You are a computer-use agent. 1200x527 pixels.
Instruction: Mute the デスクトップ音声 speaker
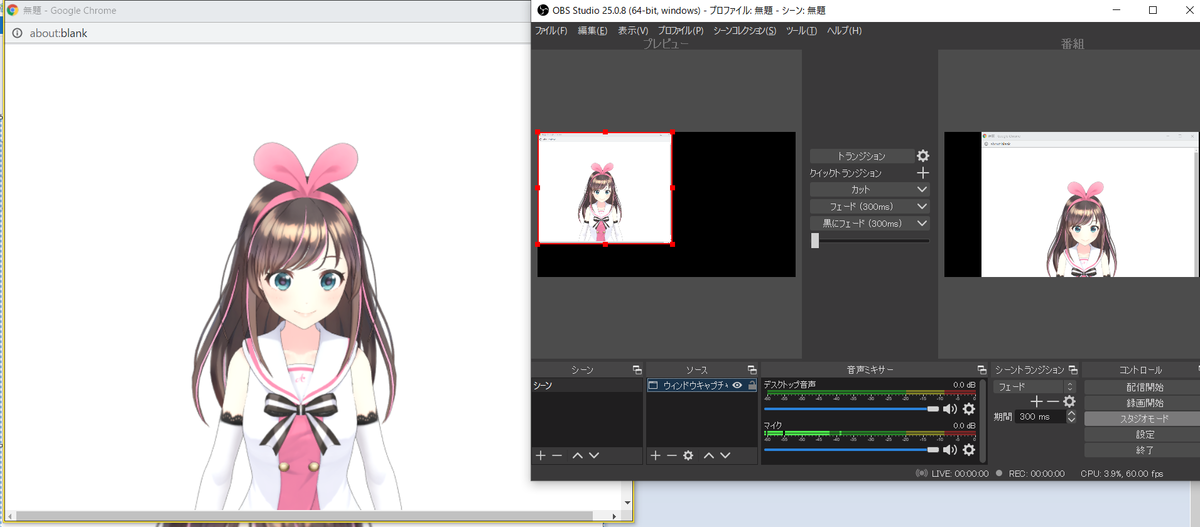pos(950,409)
